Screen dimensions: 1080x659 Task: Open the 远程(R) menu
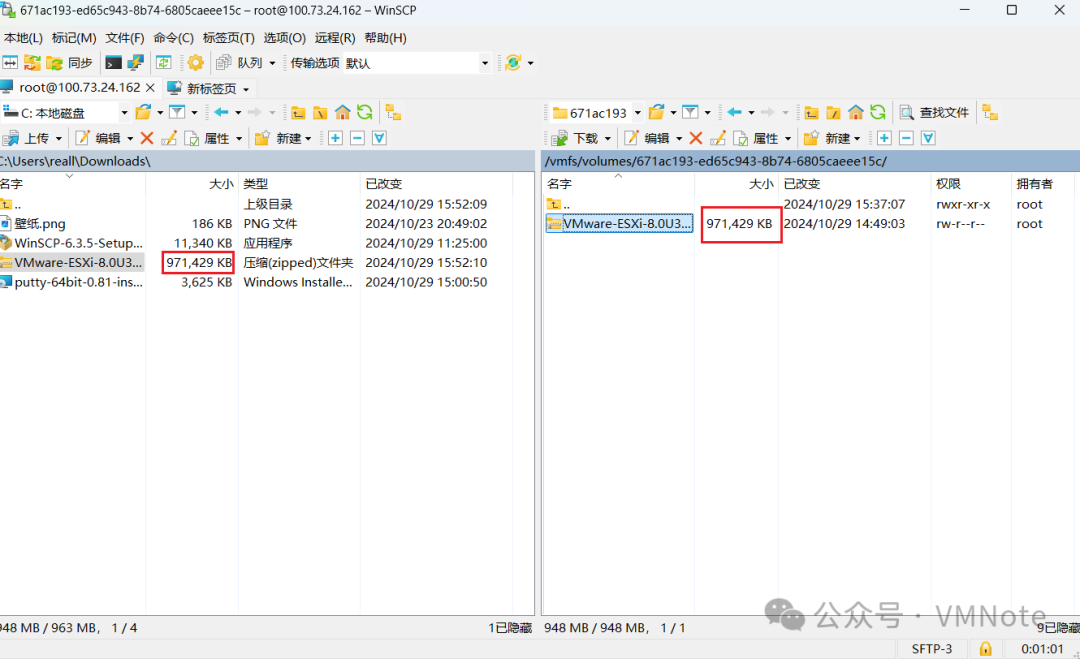335,38
